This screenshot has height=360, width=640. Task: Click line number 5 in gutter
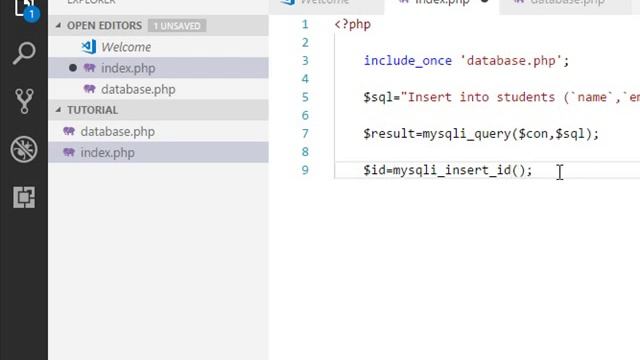[x=305, y=97]
